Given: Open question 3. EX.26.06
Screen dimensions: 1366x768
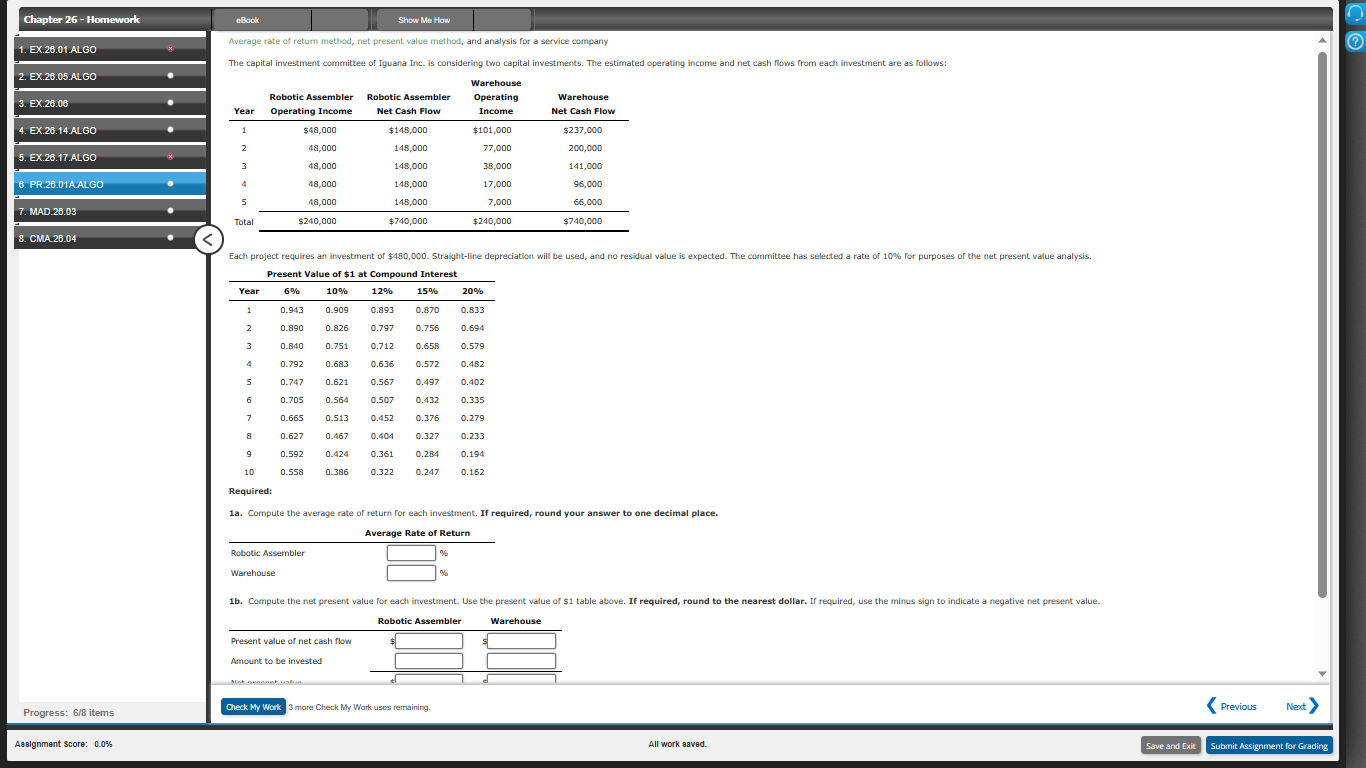Looking at the screenshot, I should (x=112, y=103).
